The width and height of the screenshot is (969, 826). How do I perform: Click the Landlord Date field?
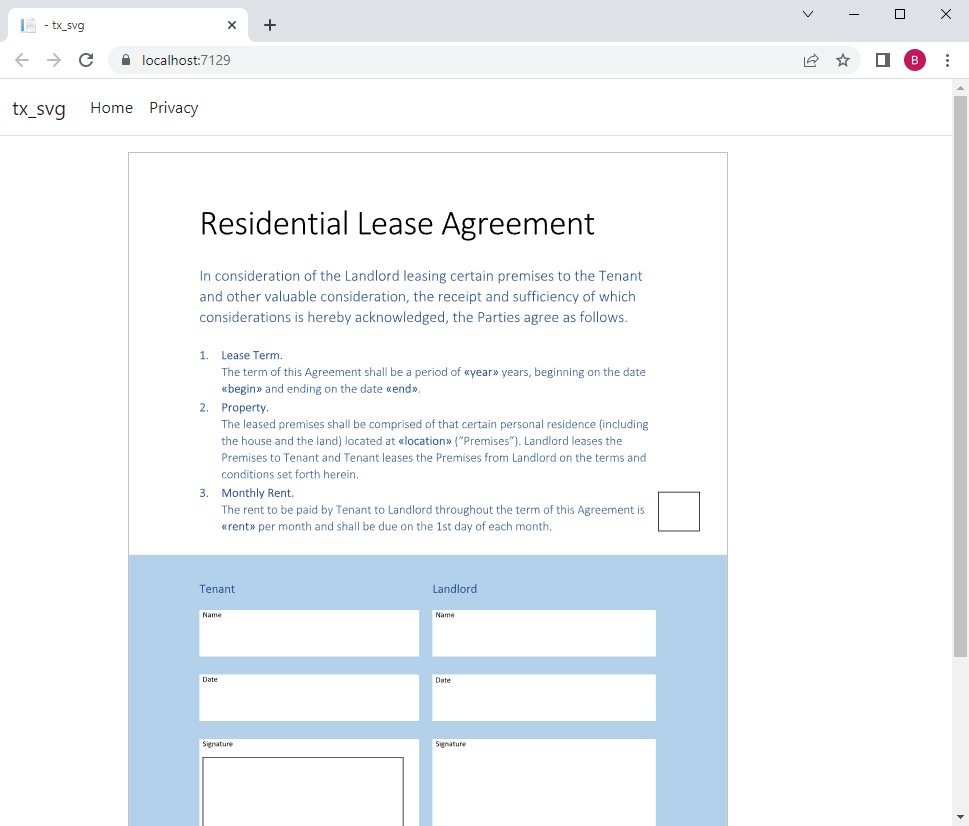(544, 697)
